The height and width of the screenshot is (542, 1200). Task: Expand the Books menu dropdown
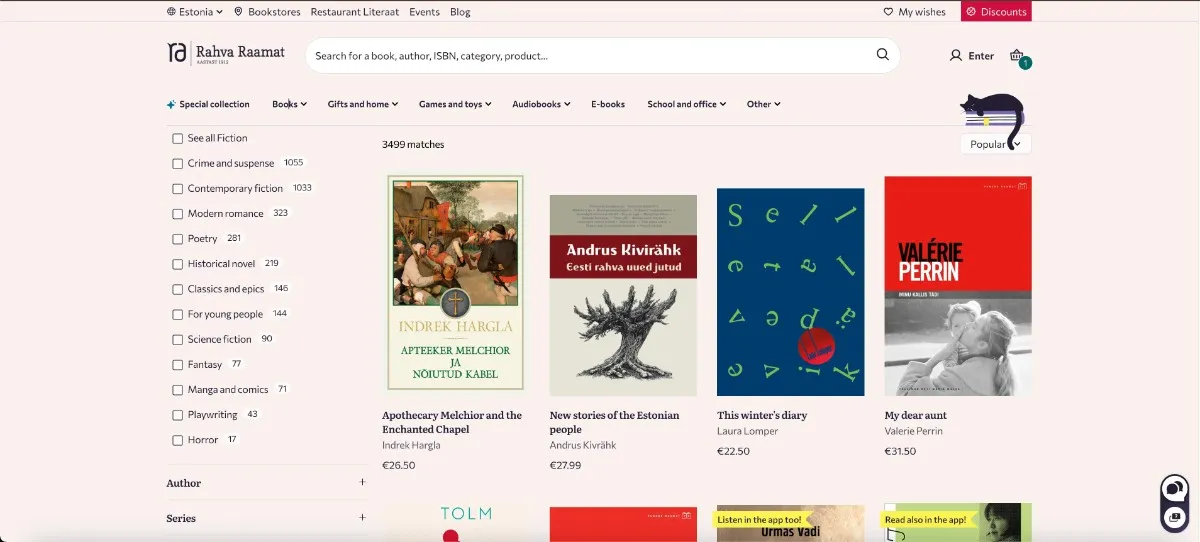(289, 104)
